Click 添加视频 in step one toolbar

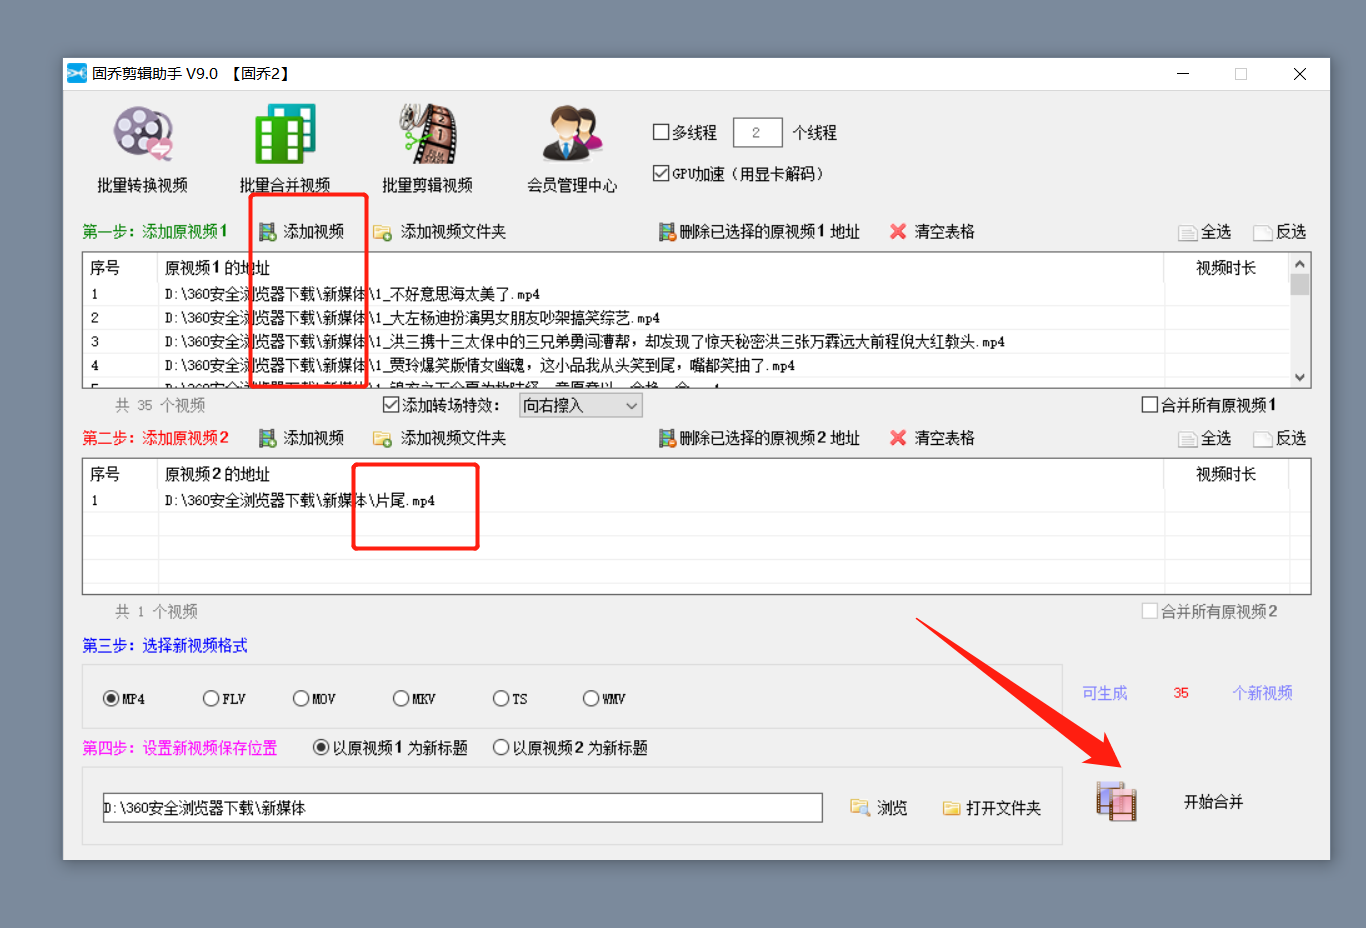pyautogui.click(x=302, y=231)
